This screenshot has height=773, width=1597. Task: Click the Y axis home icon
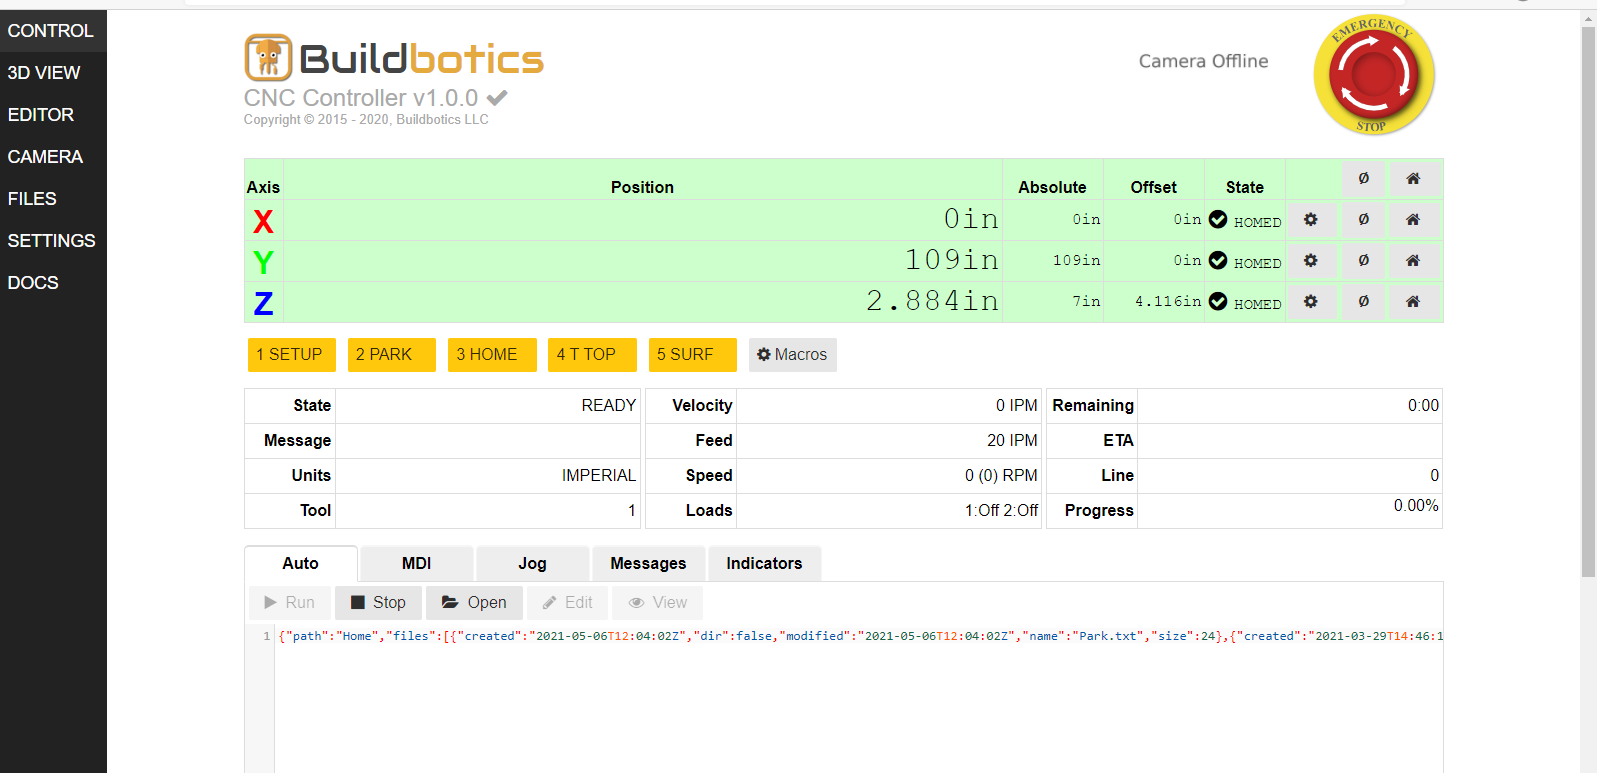pyautogui.click(x=1412, y=261)
